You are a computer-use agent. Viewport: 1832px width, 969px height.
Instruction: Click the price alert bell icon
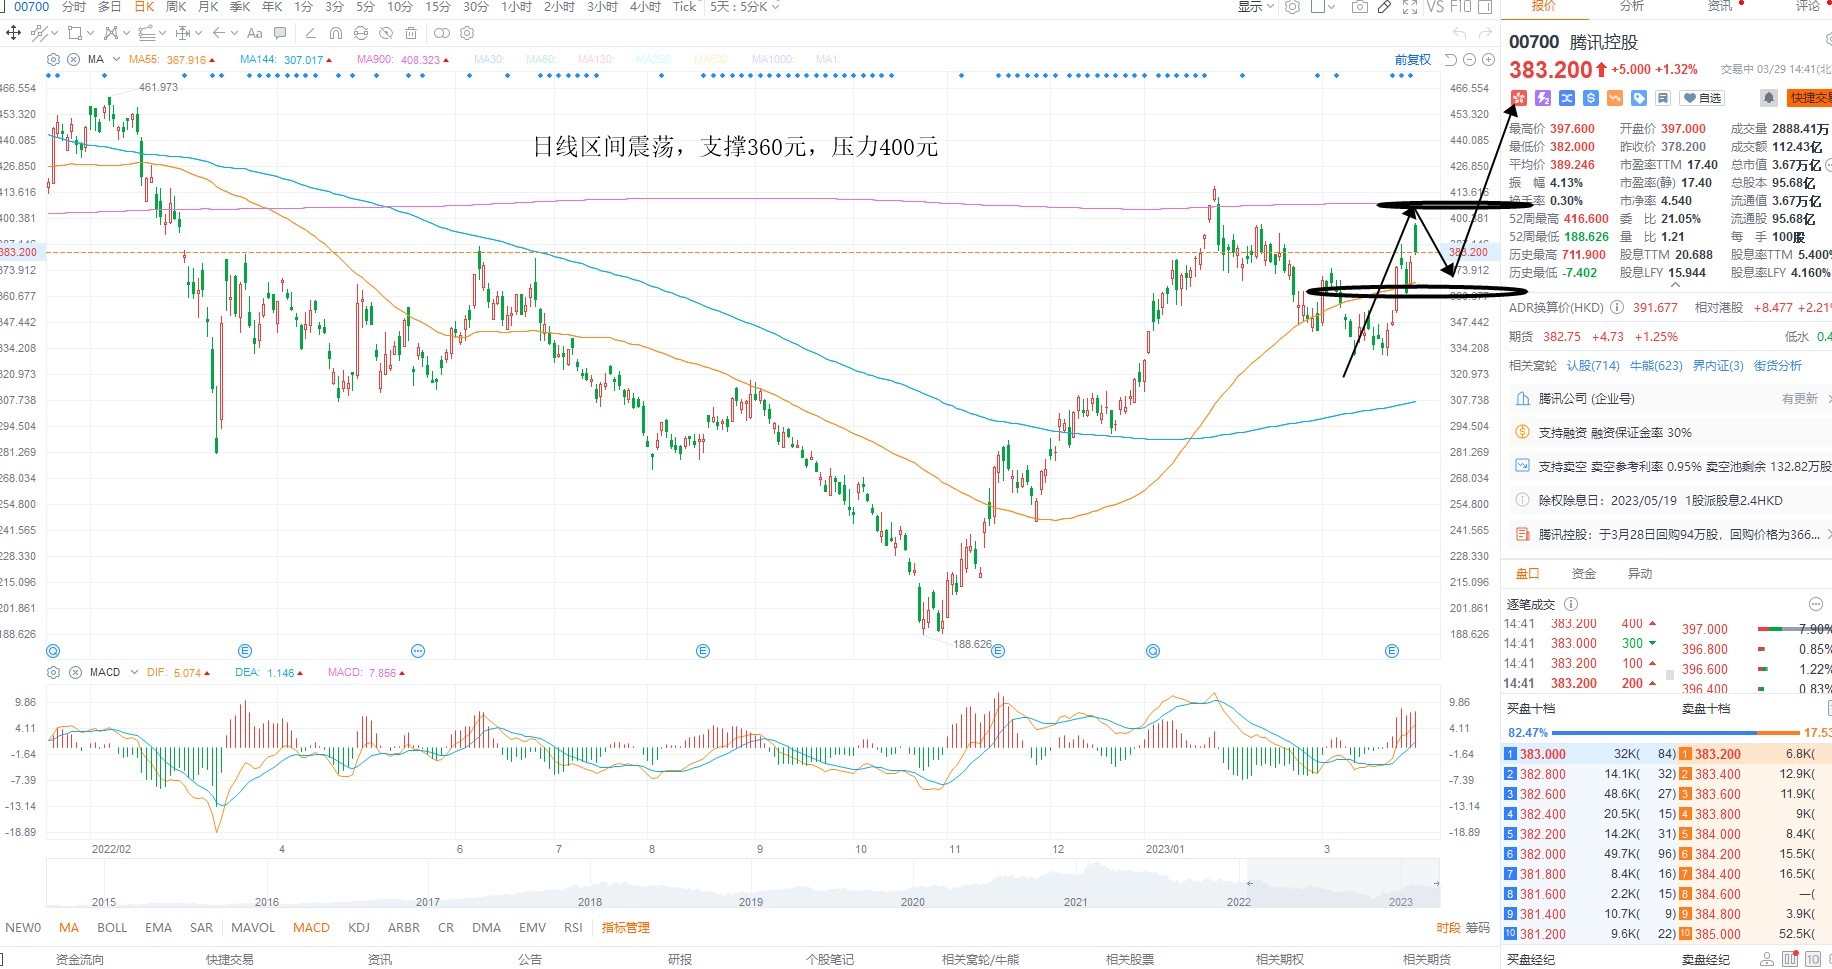[1769, 98]
